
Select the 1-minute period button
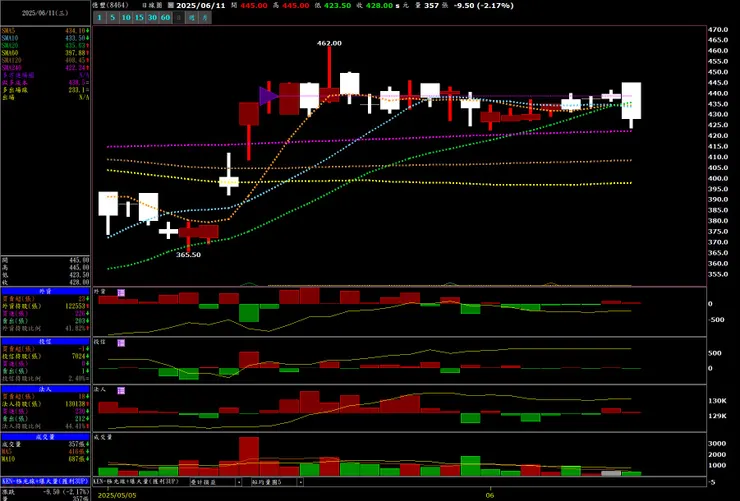pos(99,17)
